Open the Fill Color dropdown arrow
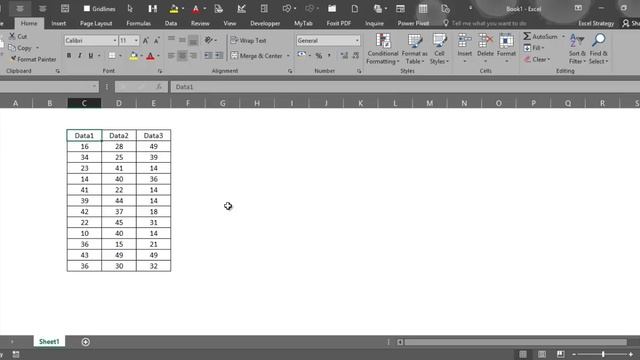Screen dimensions: 640x360 (142, 56)
